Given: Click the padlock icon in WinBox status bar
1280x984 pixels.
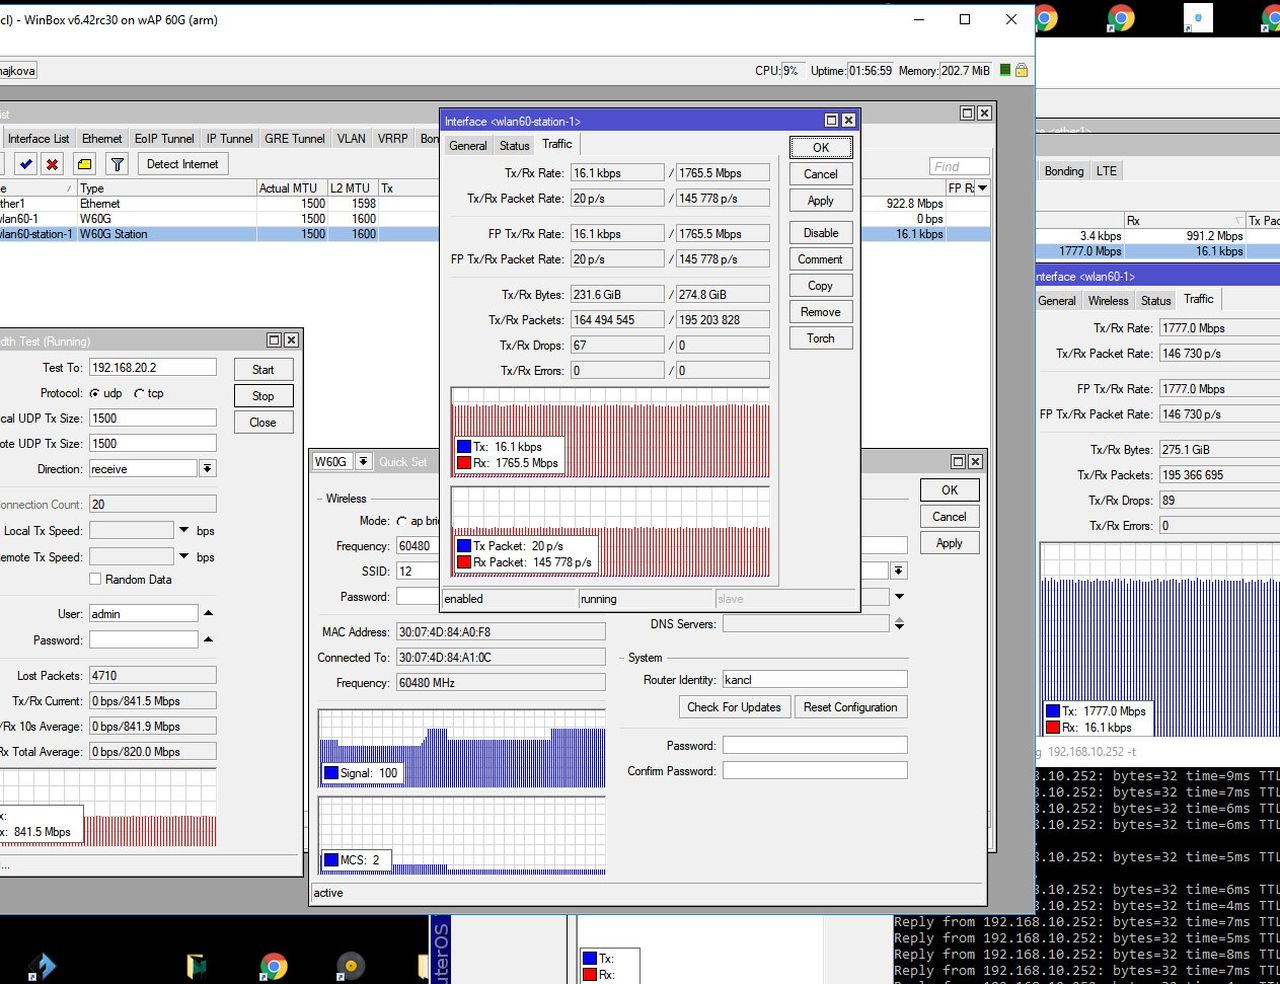Looking at the screenshot, I should tap(1021, 71).
